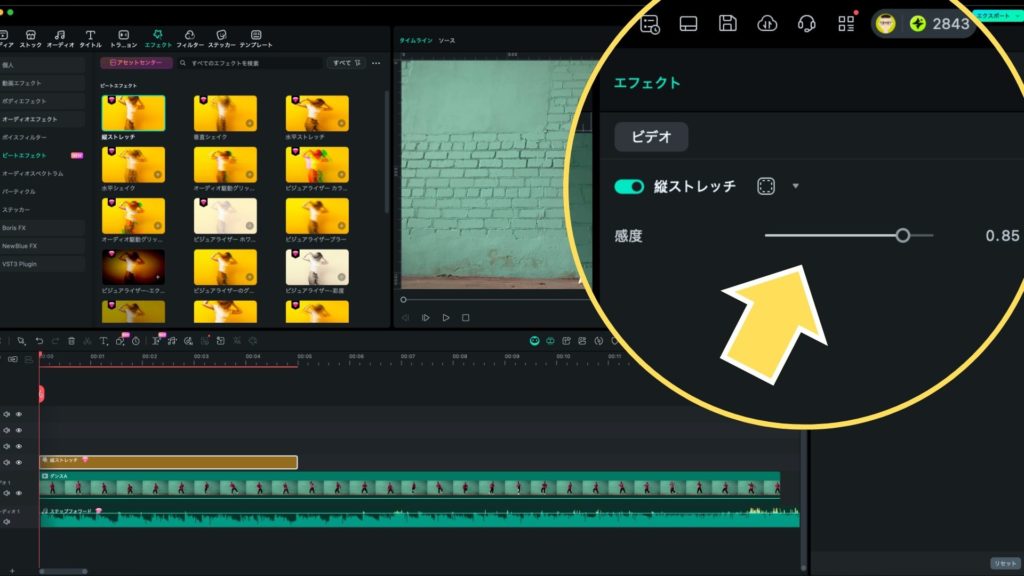
Task: Select the 水平ストレッチ effect thumbnail
Action: click(317, 114)
